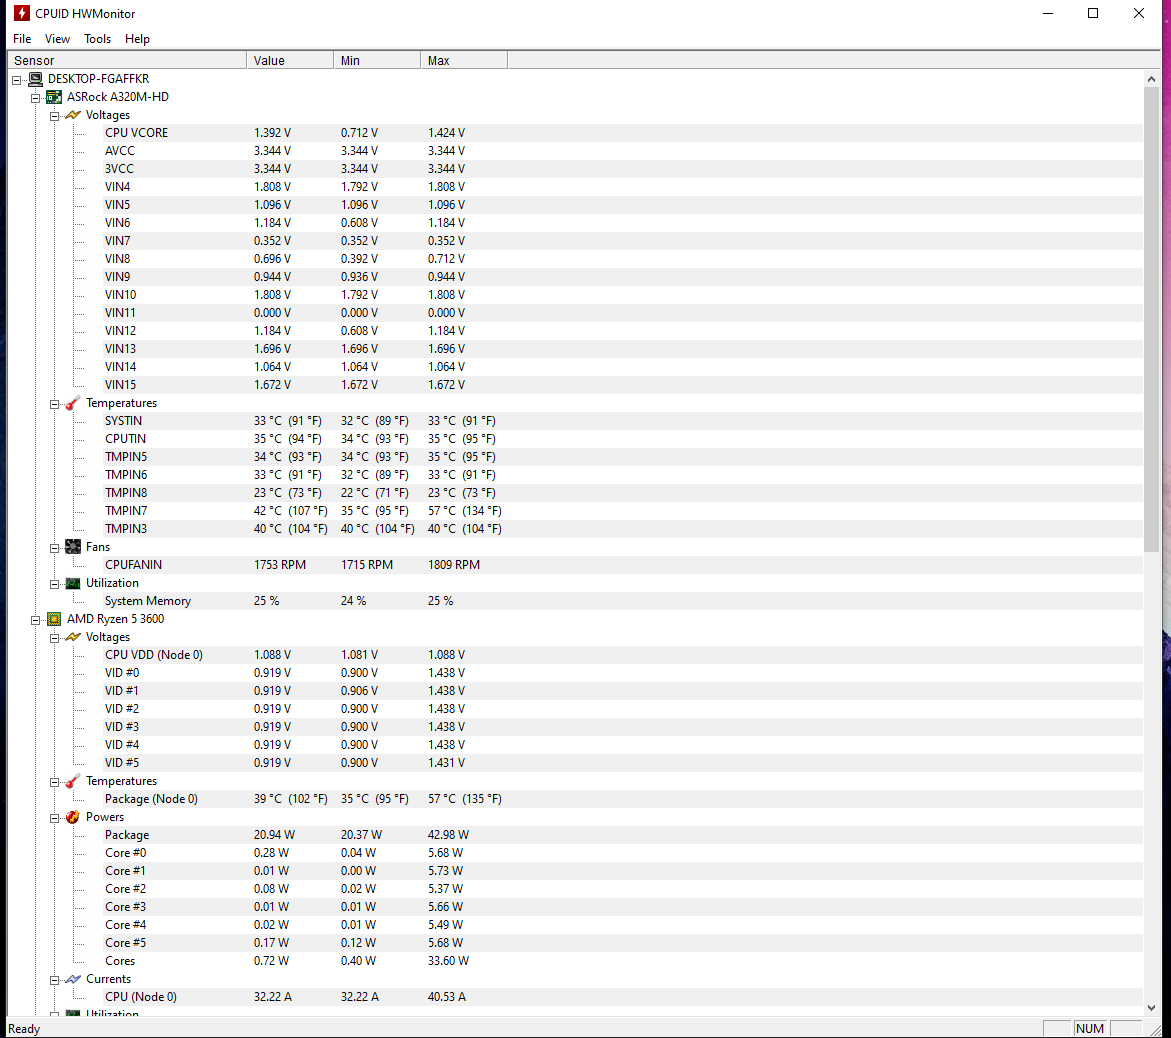Click the vertical scrollbar thumb
Viewport: 1171px width, 1038px height.
point(1151,320)
